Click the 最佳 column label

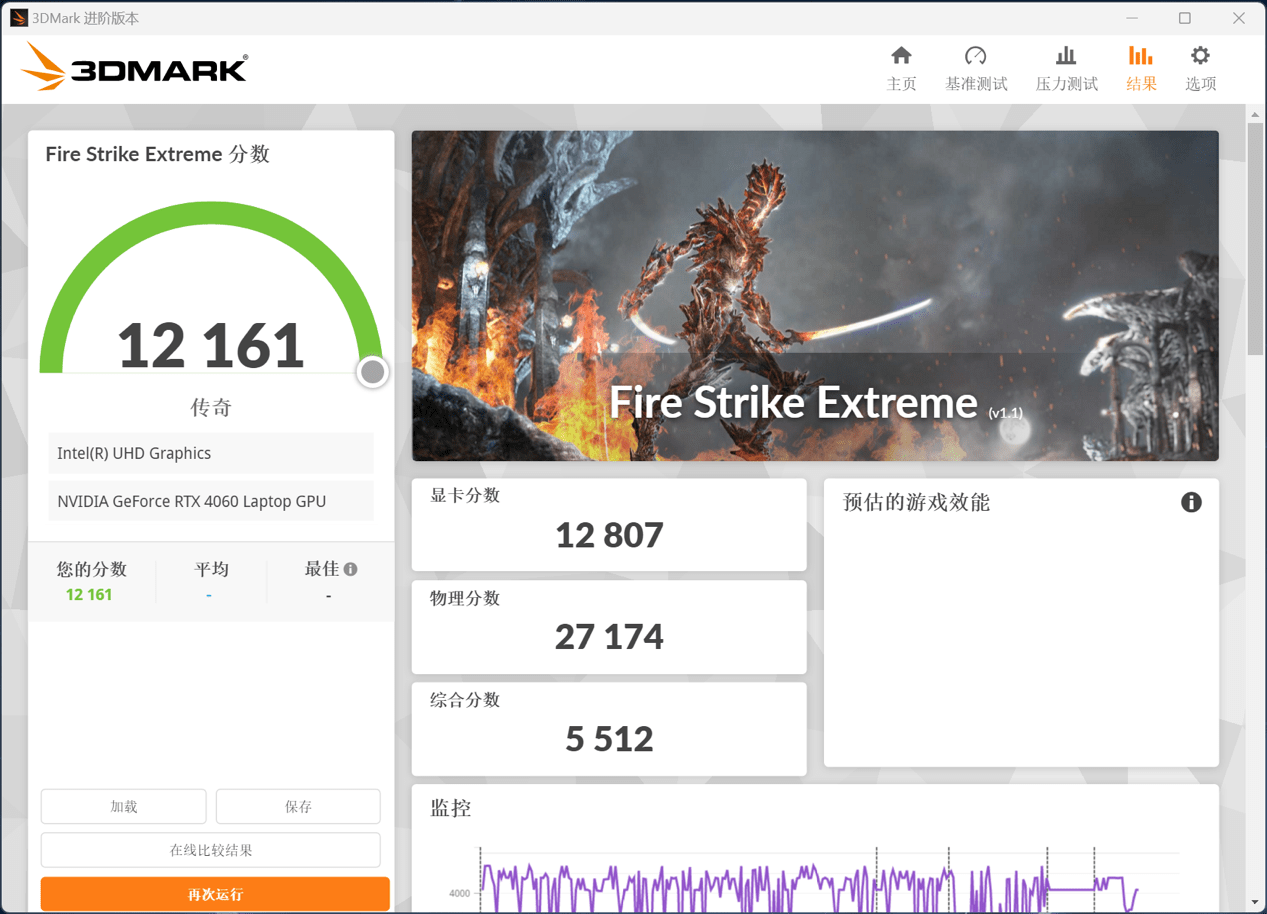click(322, 569)
